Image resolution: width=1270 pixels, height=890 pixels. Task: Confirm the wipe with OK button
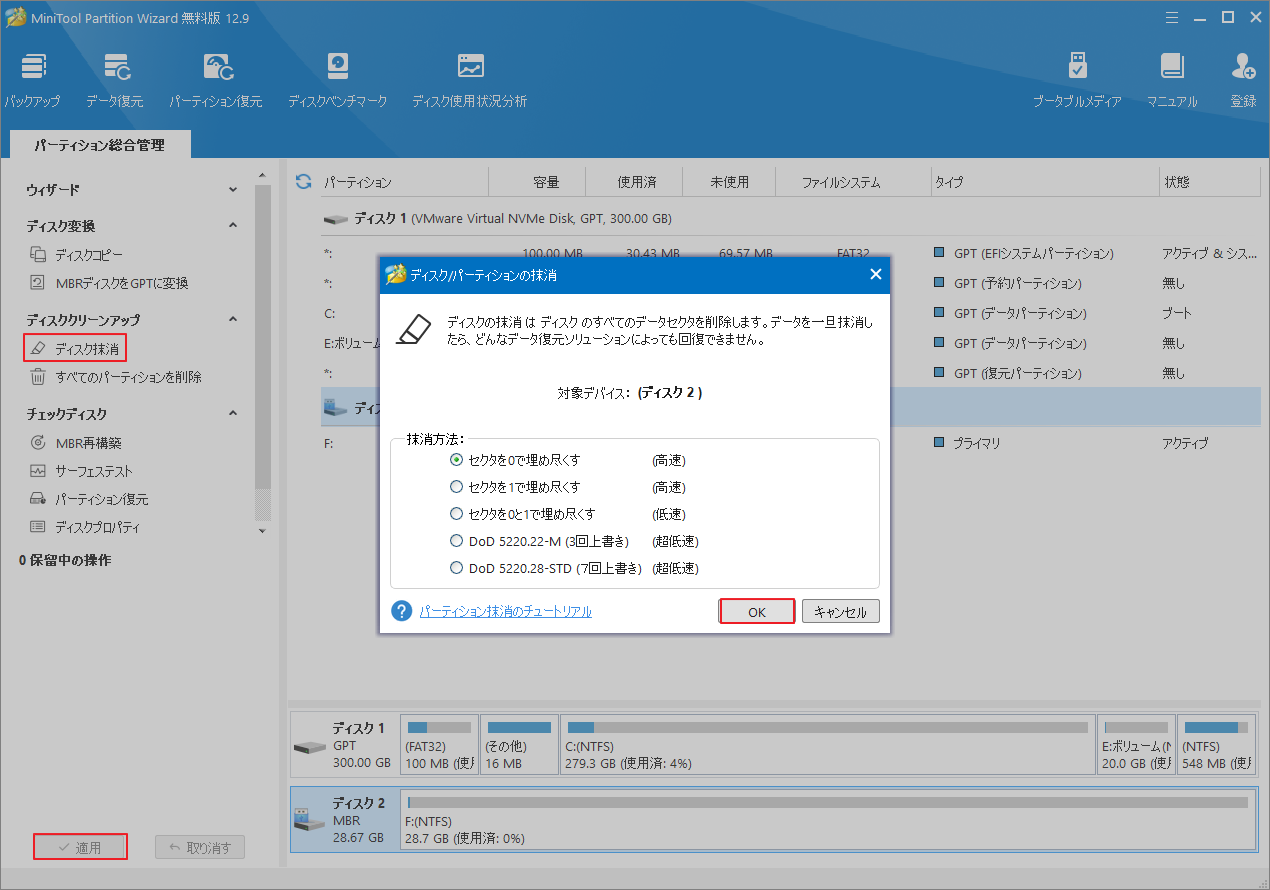757,611
